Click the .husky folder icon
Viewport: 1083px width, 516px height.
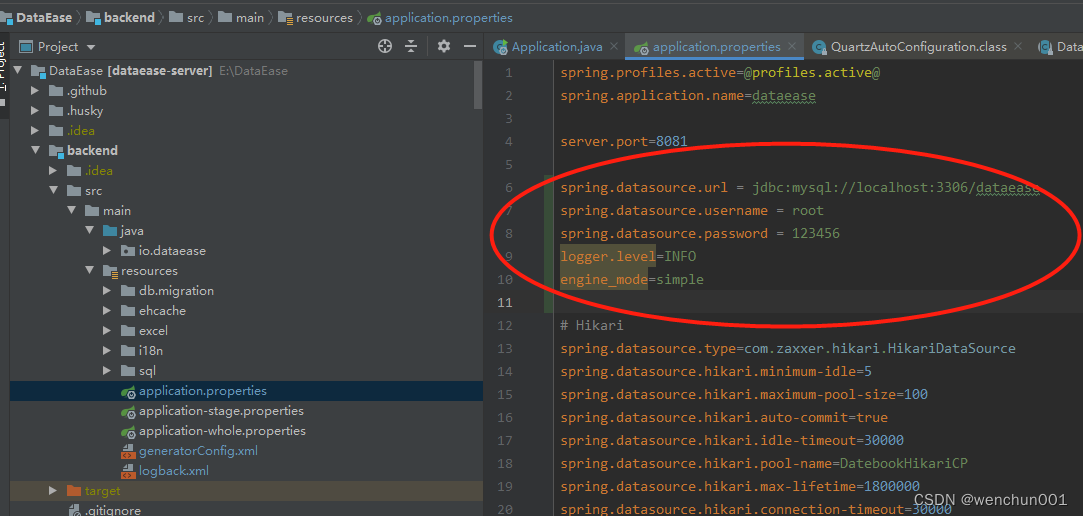pos(56,111)
